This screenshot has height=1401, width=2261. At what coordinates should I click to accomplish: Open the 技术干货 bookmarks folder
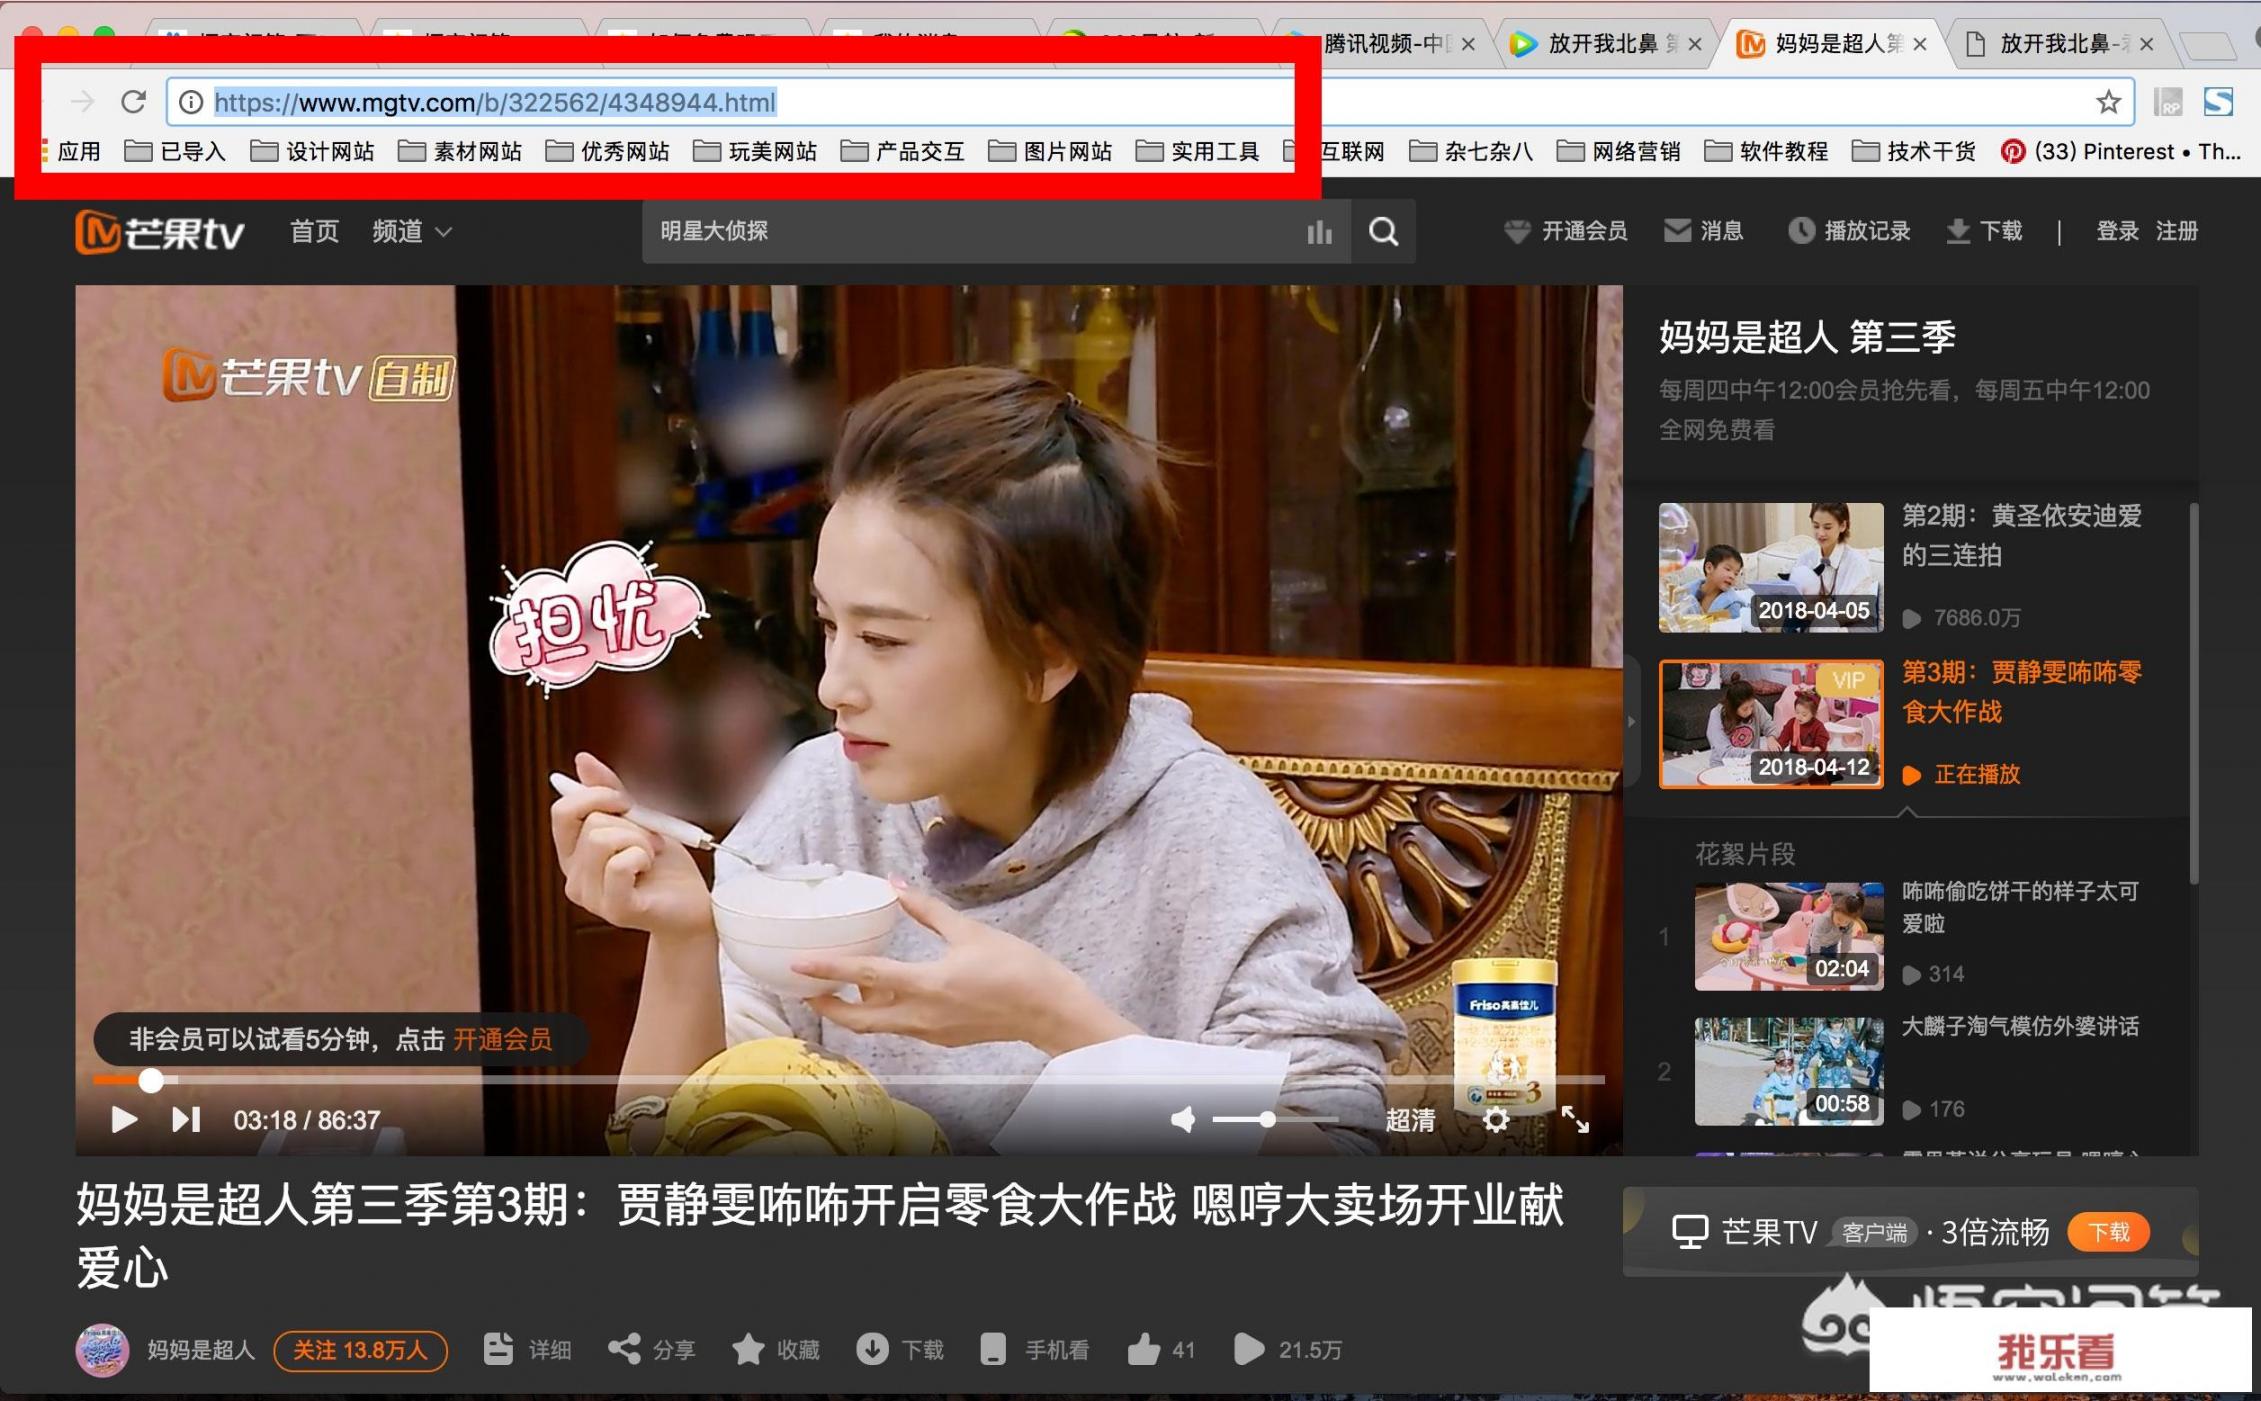1914,152
